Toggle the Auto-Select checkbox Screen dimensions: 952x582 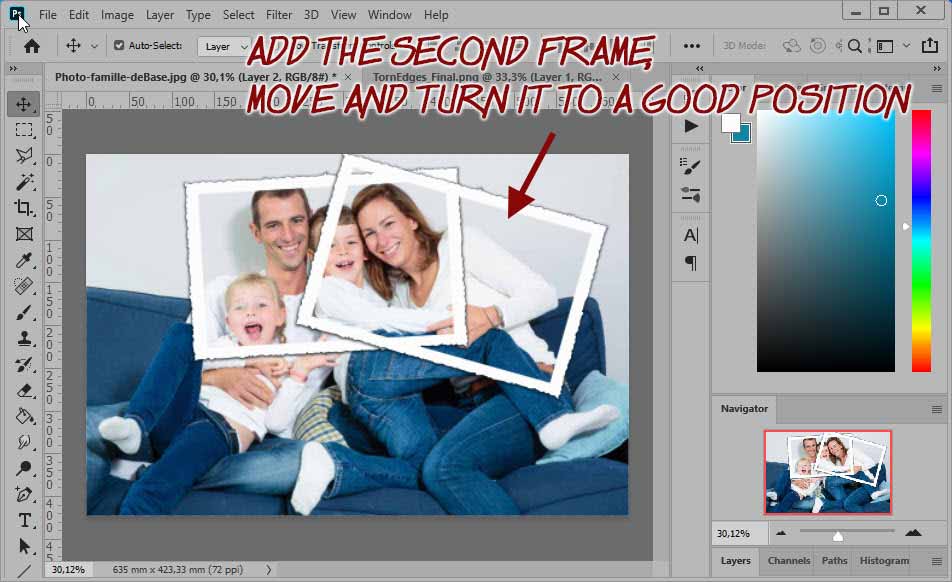(119, 45)
